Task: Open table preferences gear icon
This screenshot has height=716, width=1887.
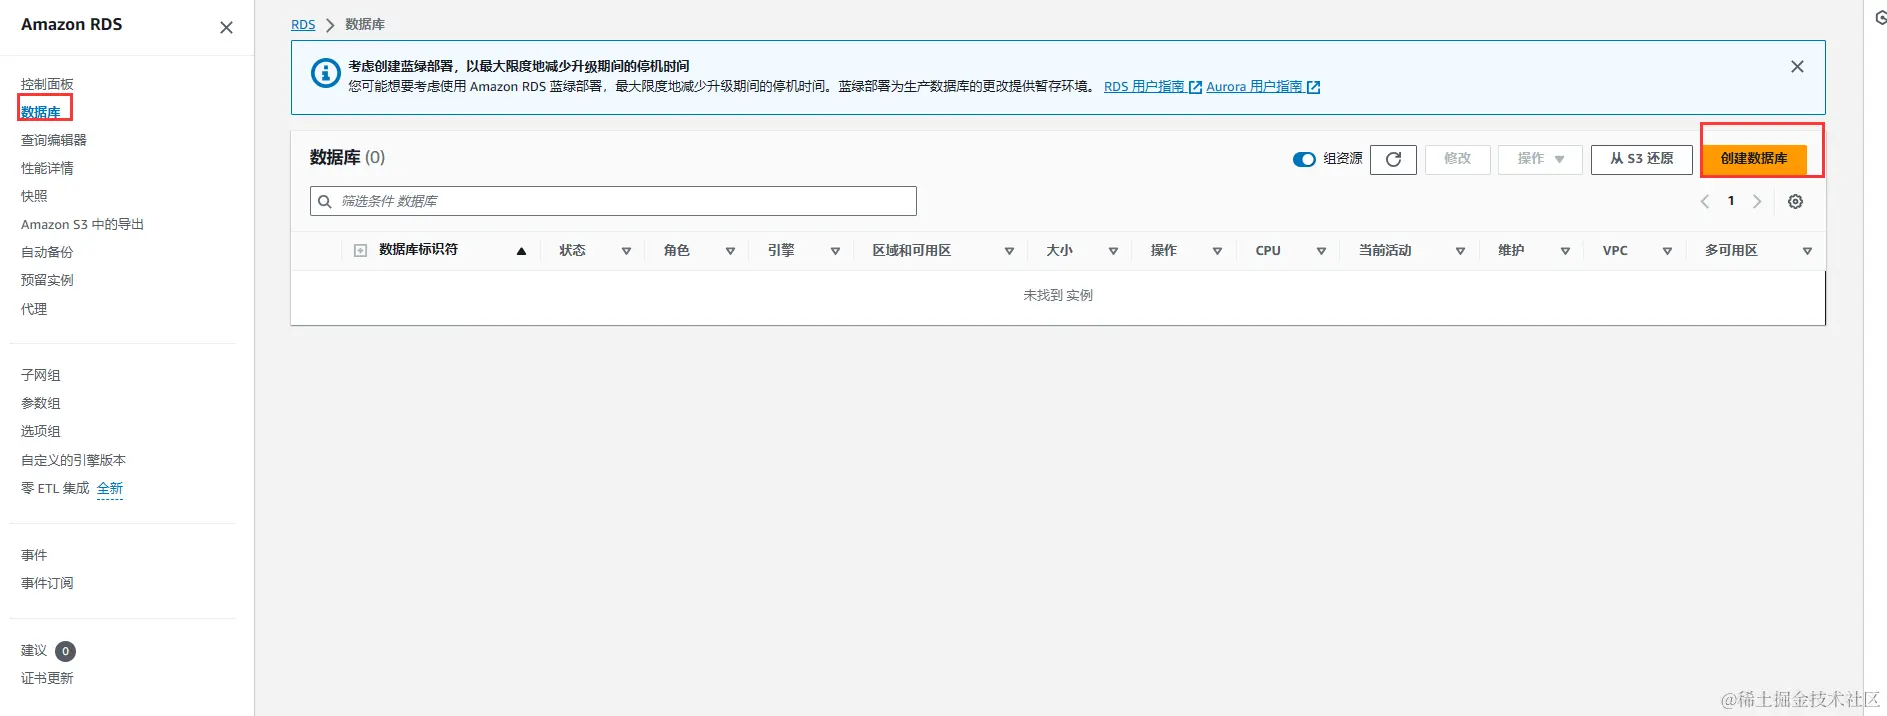Action: pos(1795,201)
